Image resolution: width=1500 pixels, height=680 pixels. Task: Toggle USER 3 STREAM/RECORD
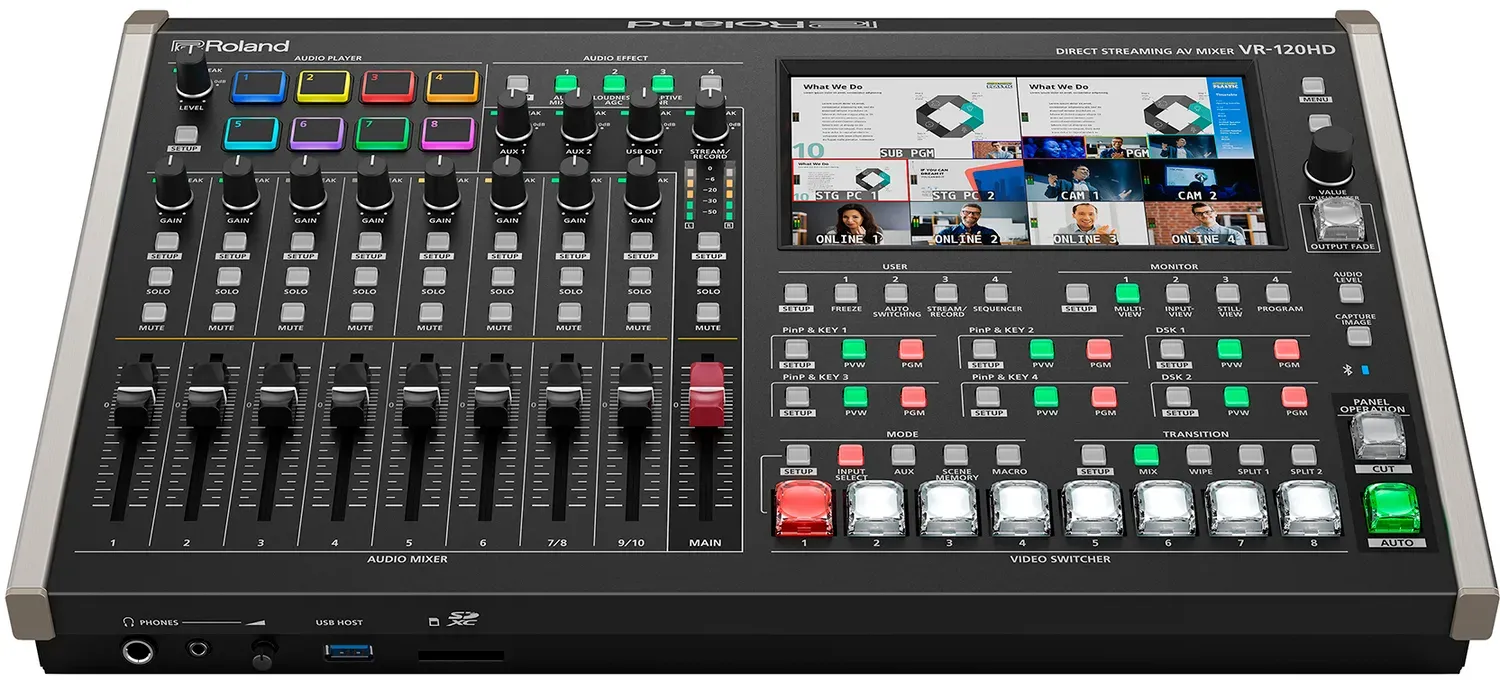point(945,293)
